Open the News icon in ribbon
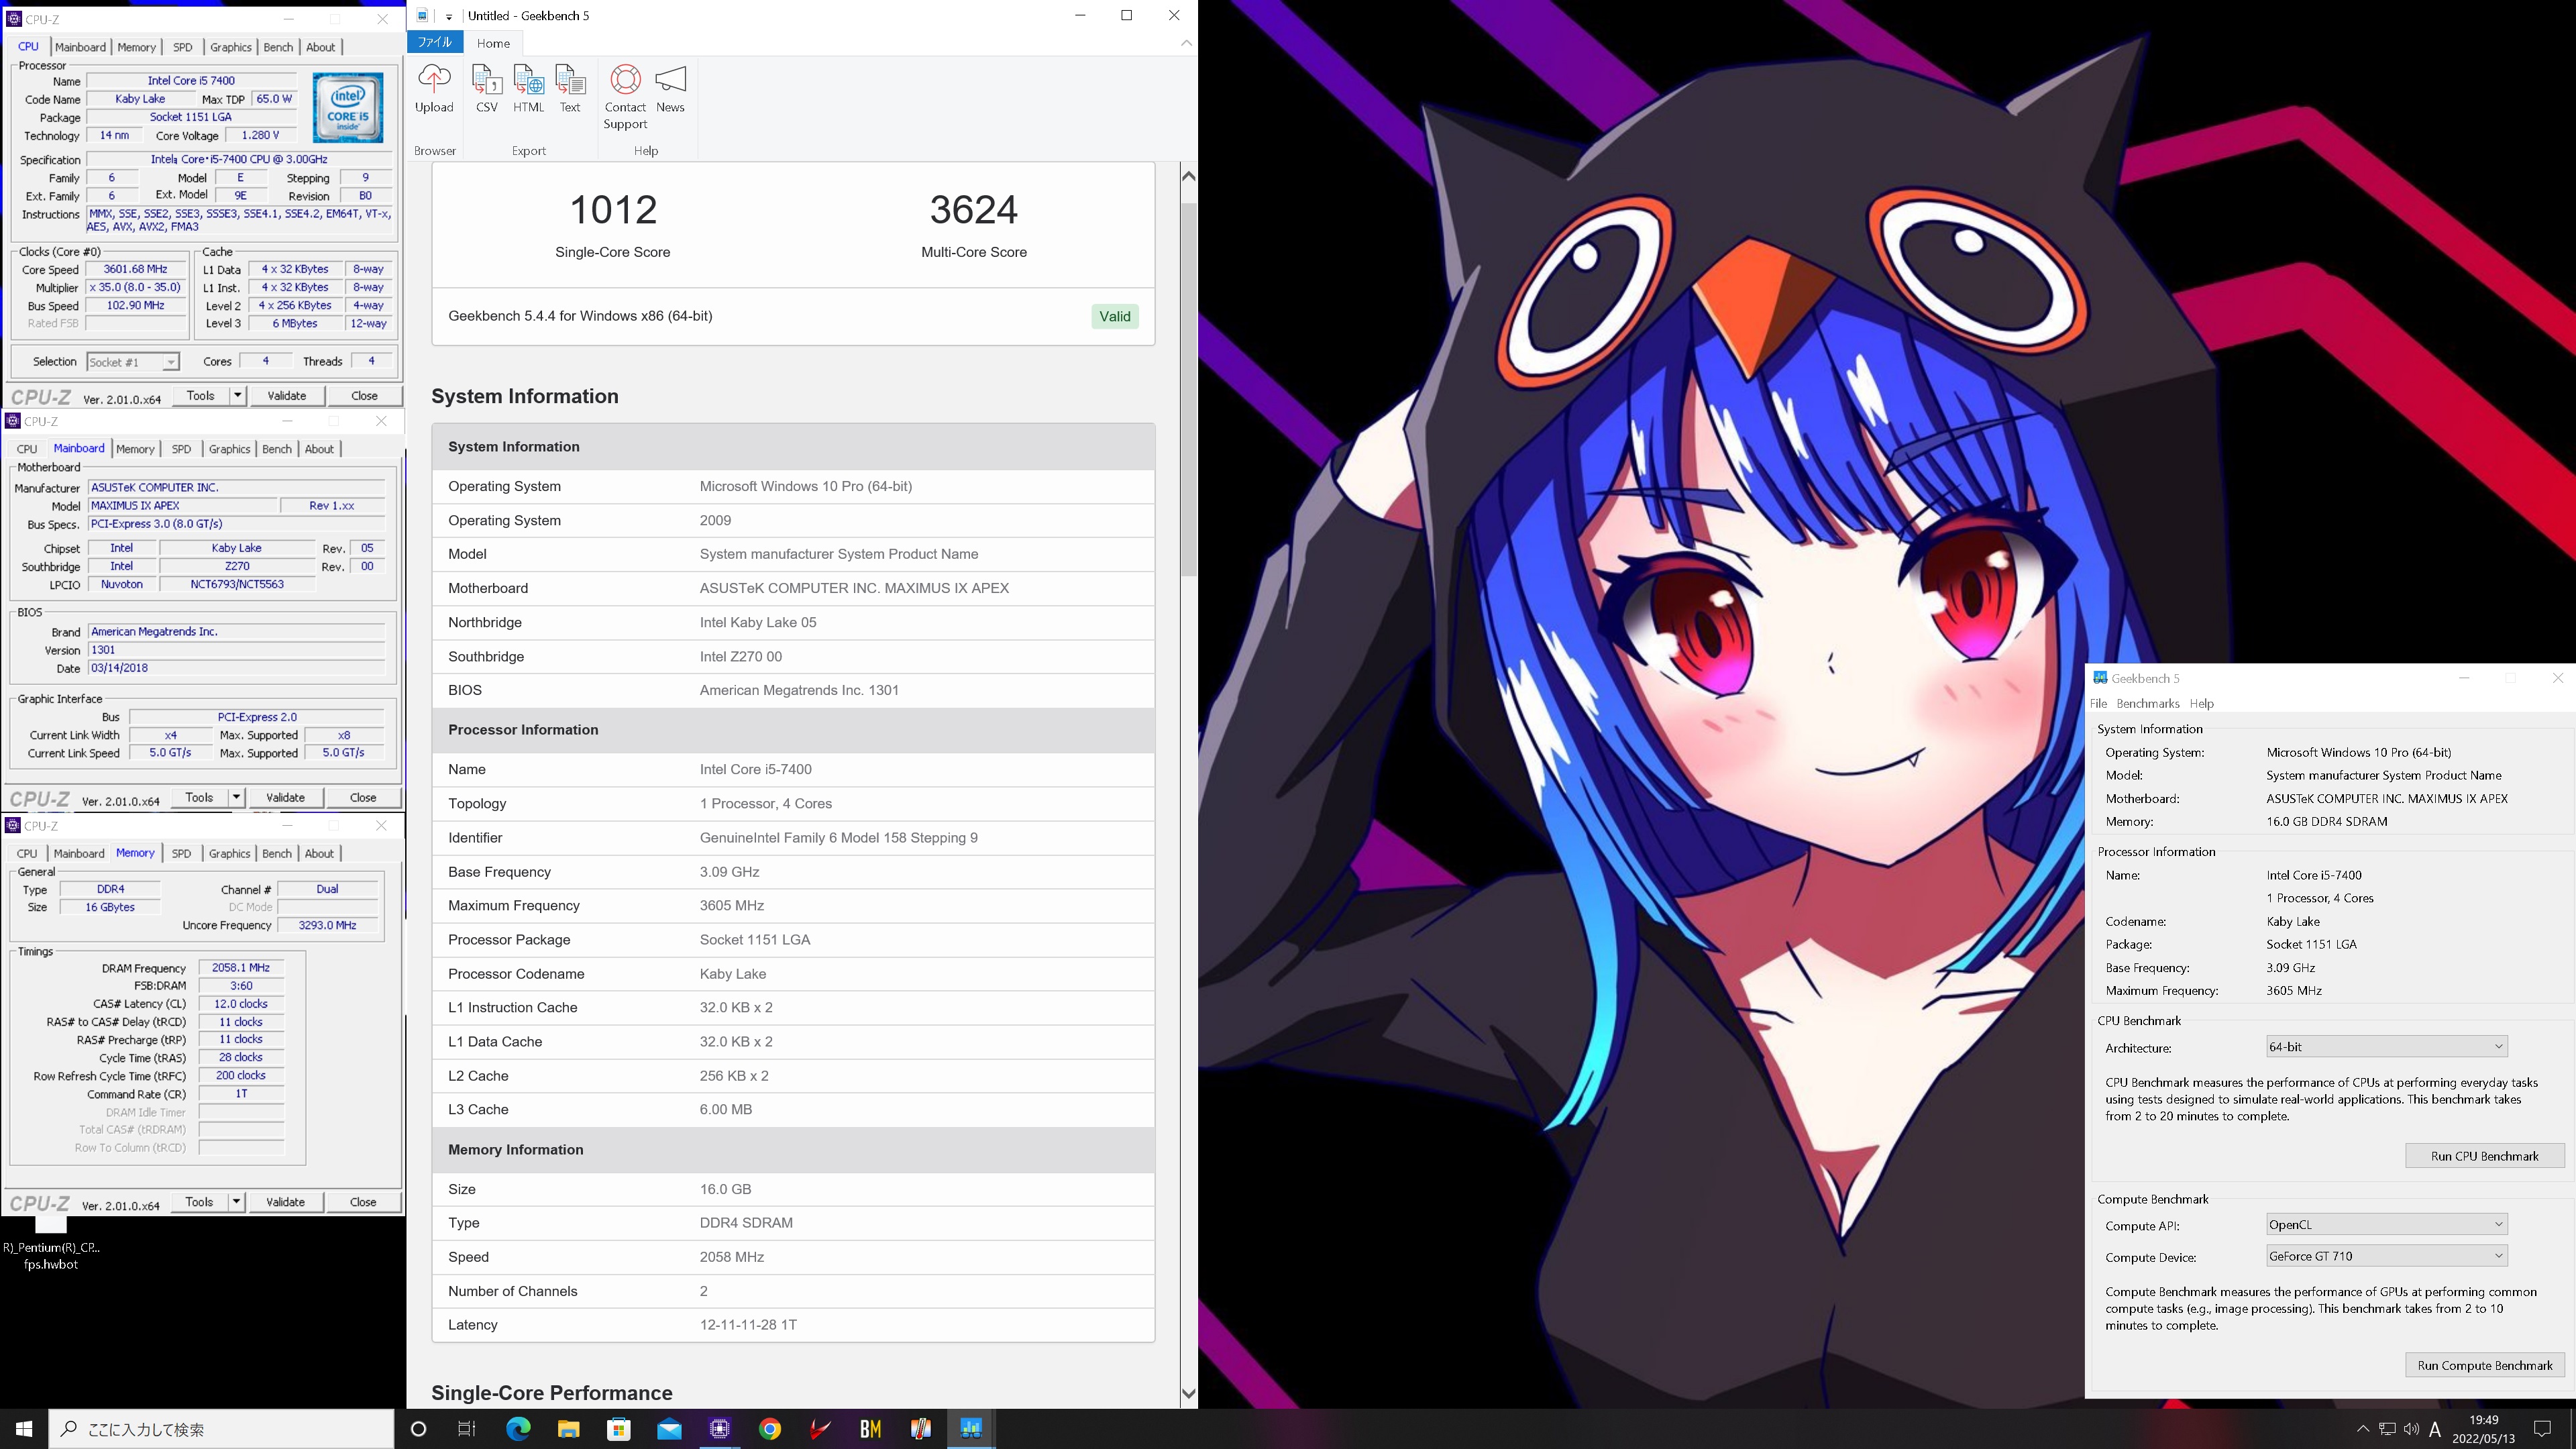2576x1449 pixels. 670,90
